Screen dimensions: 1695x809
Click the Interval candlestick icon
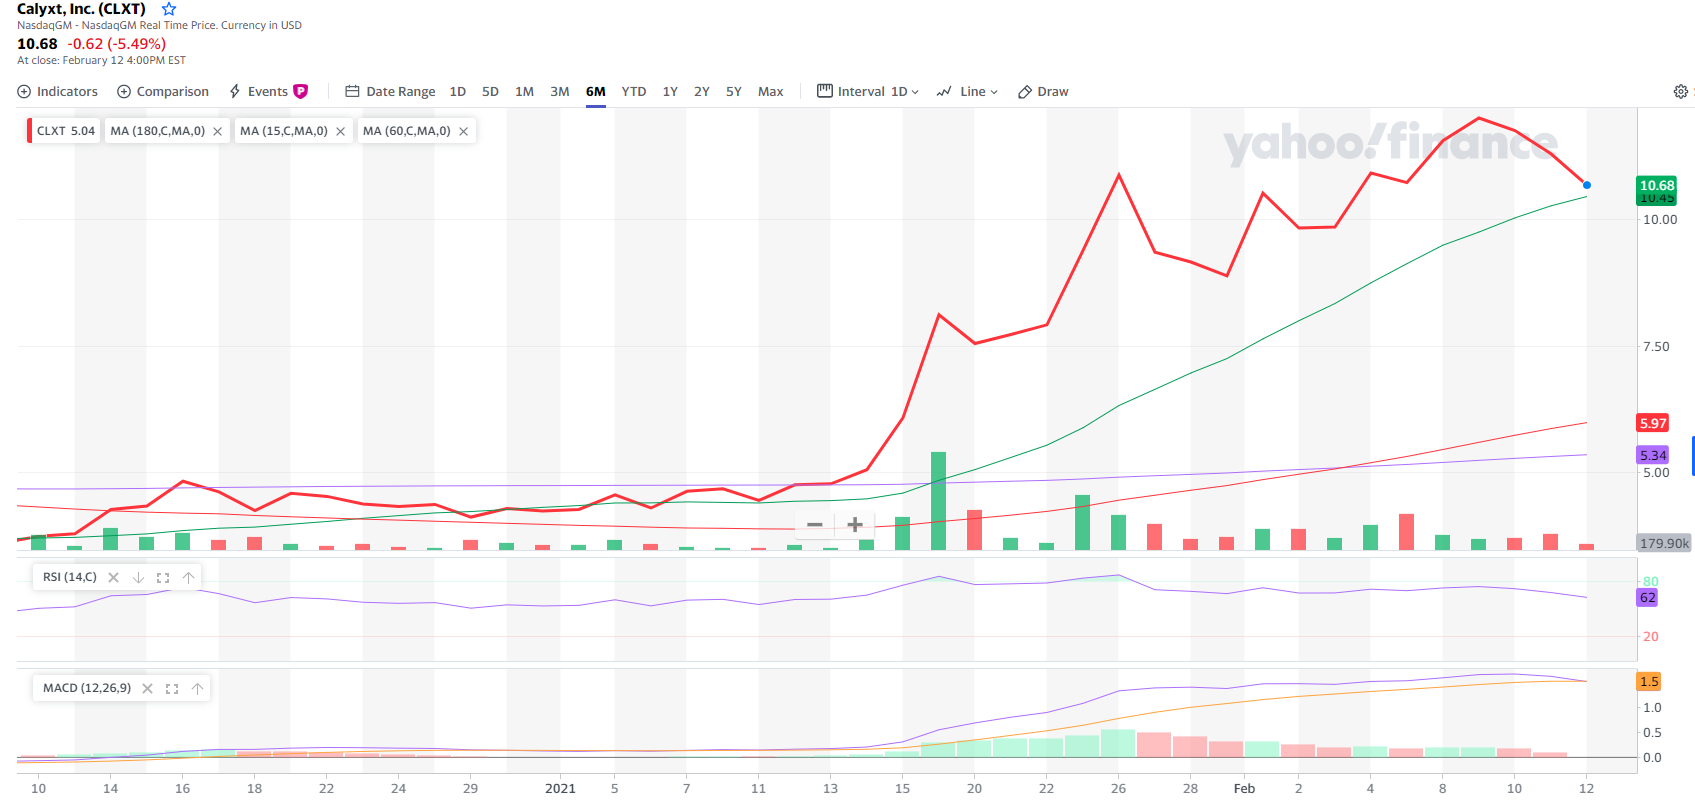coord(825,91)
